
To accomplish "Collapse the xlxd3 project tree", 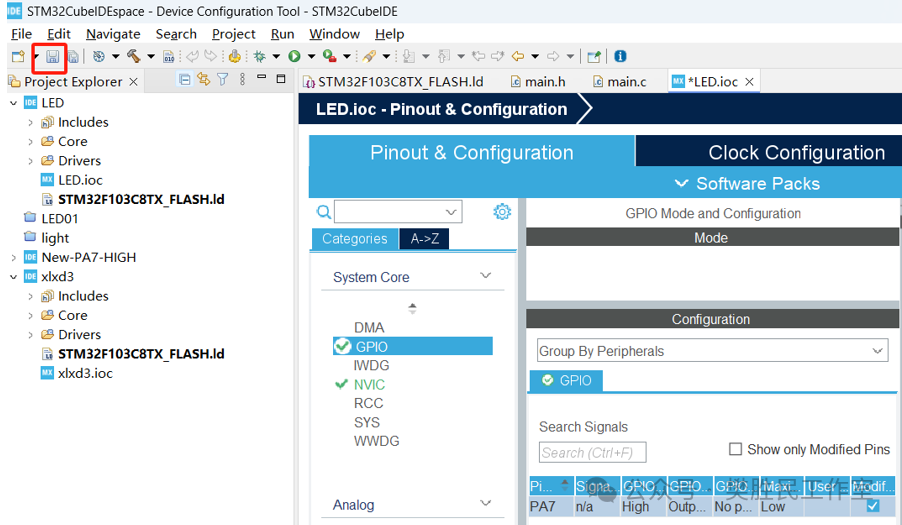I will [x=14, y=277].
